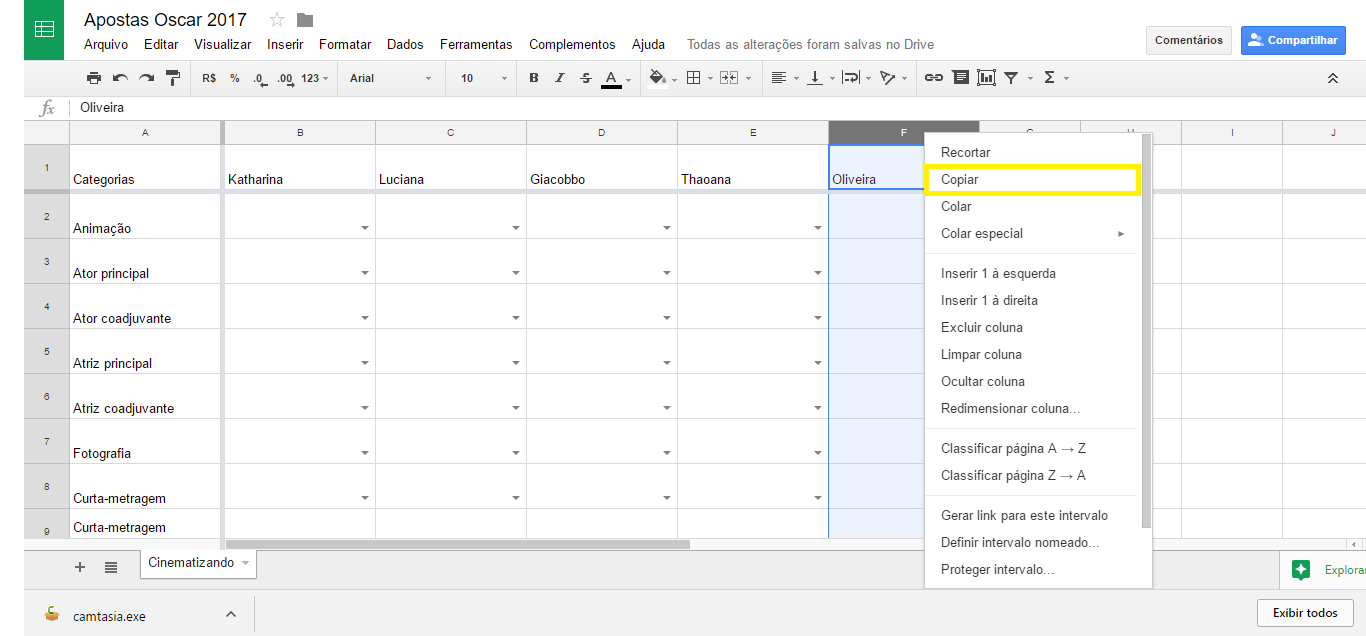Insert a comment from toolbar
Viewport: 1366px width, 636px height.
point(960,78)
